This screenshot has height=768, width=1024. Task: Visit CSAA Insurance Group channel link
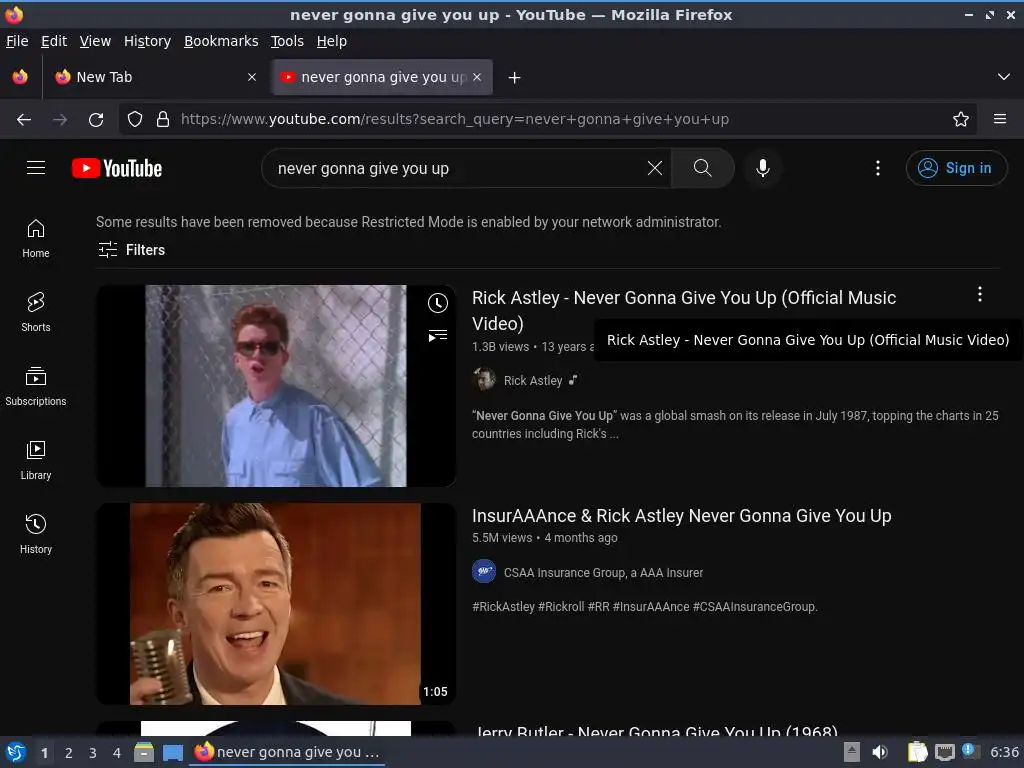(603, 573)
